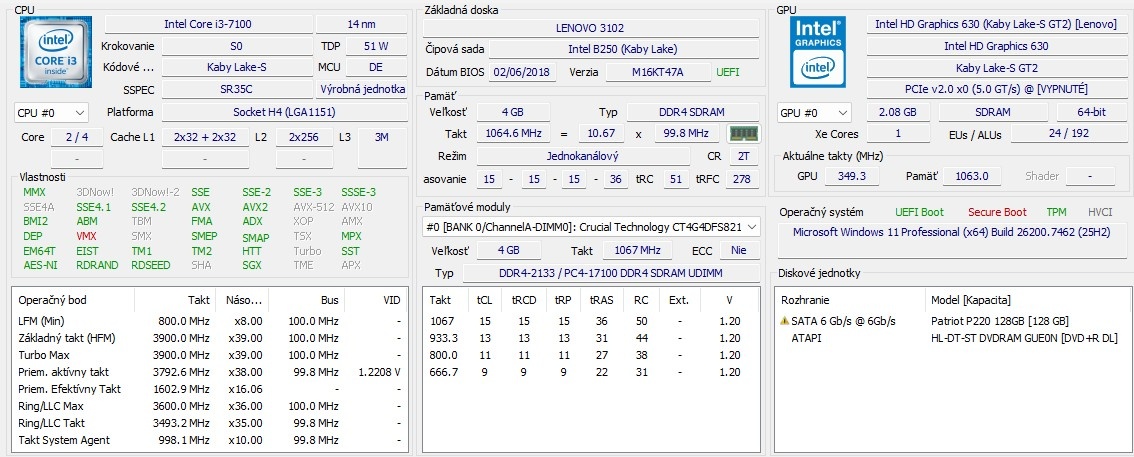Click the Jednokanálový mode field

point(585,156)
